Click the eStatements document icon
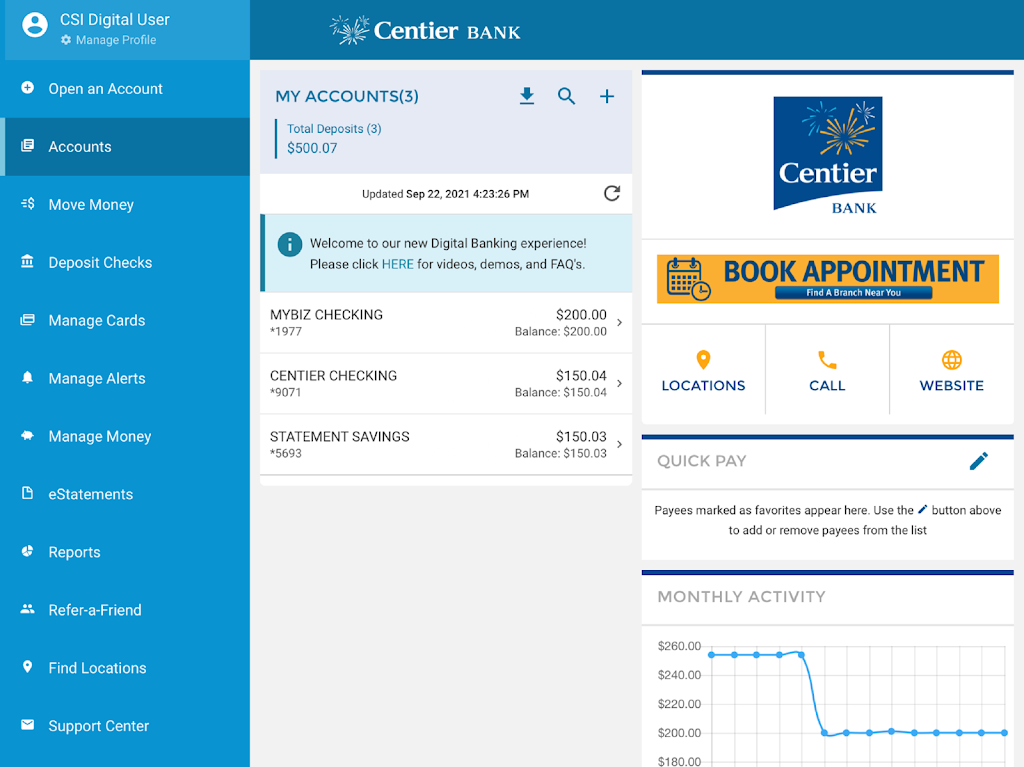 tap(27, 493)
